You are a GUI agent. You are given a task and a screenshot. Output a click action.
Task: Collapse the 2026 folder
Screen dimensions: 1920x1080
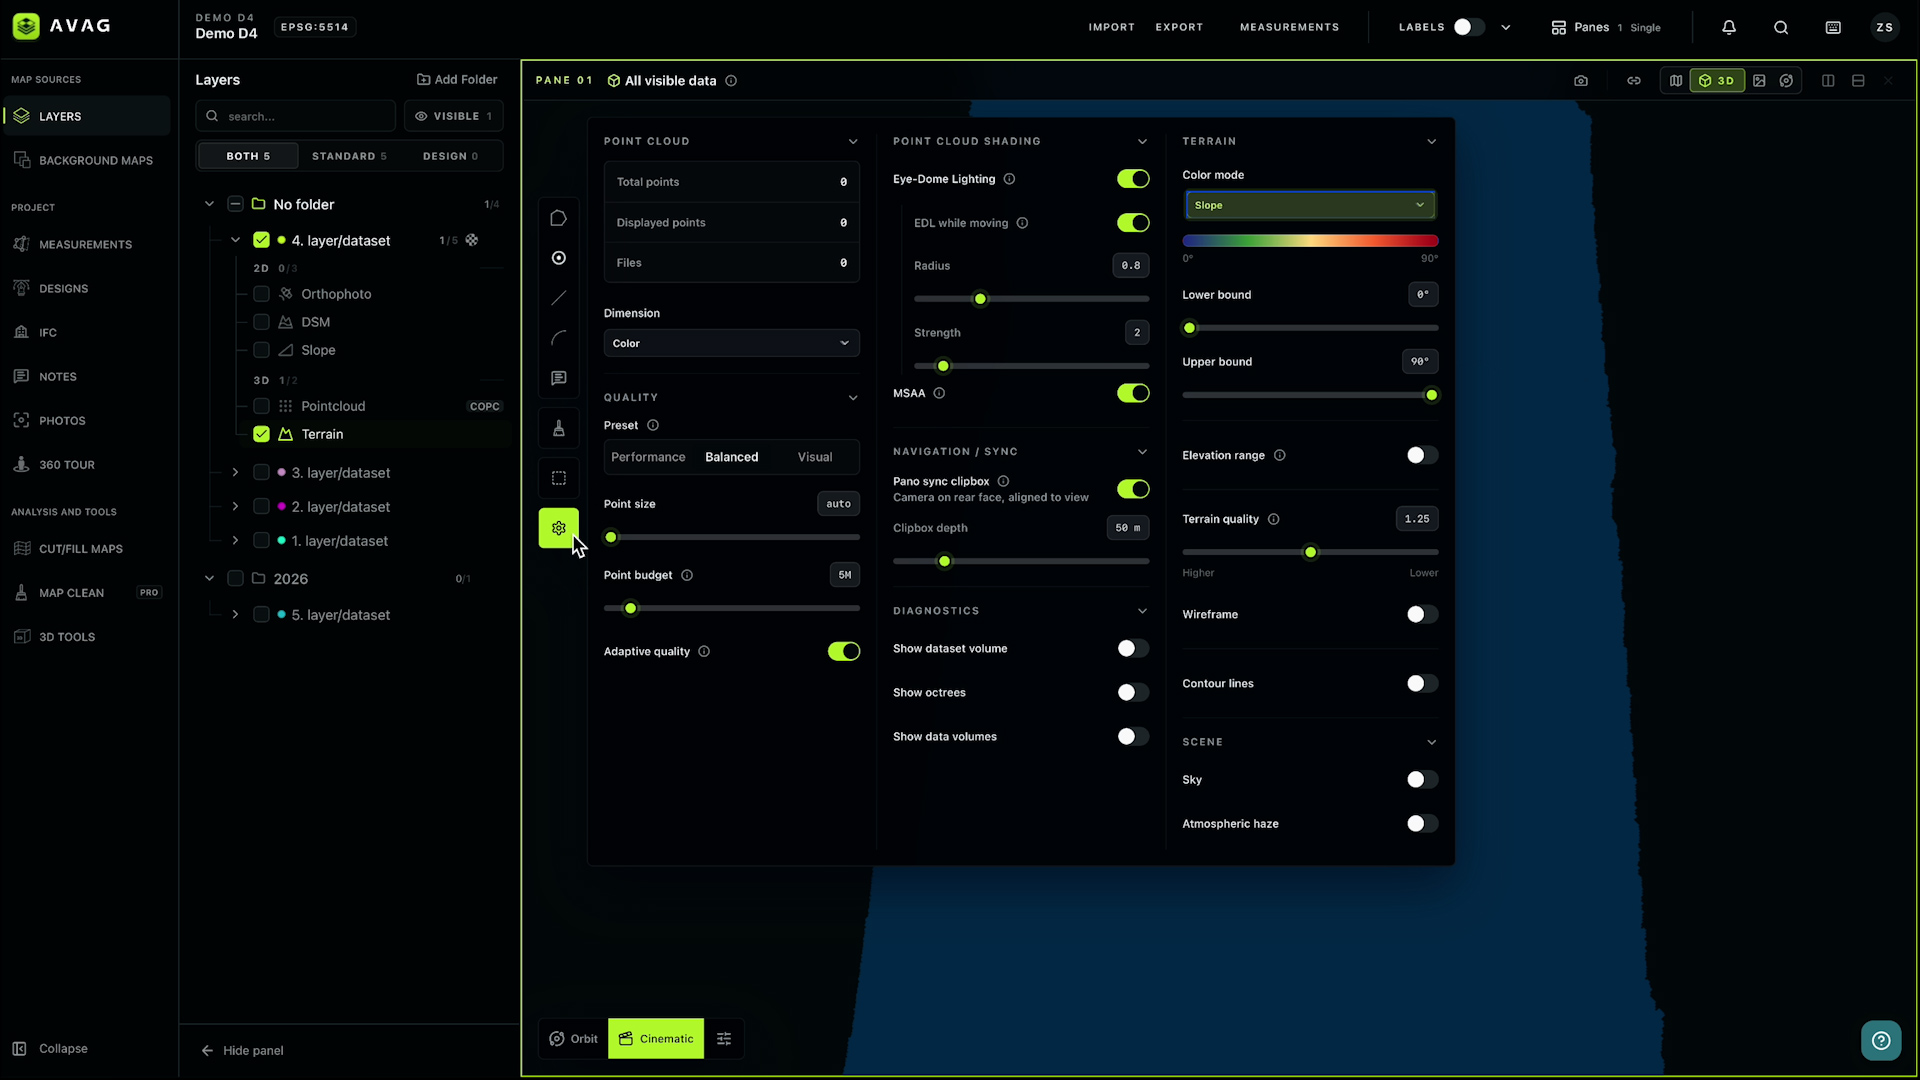coord(209,578)
